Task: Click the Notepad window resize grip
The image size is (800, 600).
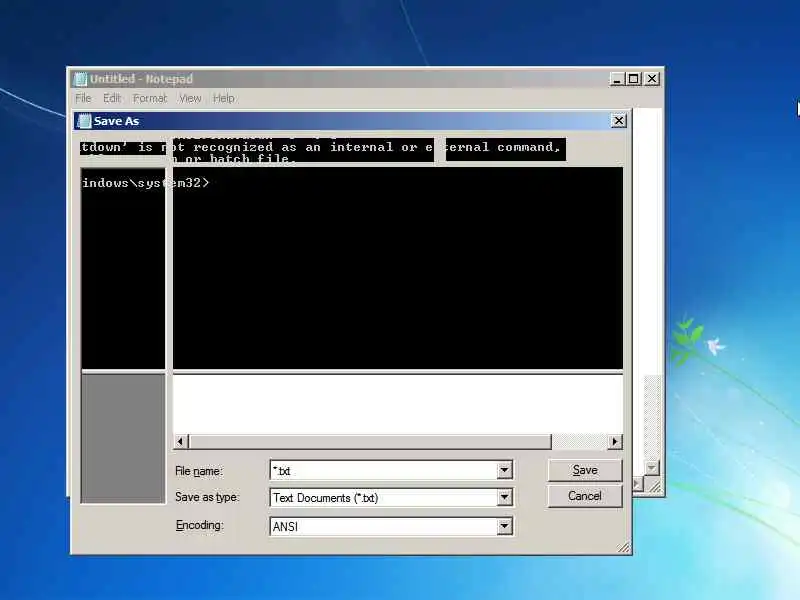Action: (655, 487)
